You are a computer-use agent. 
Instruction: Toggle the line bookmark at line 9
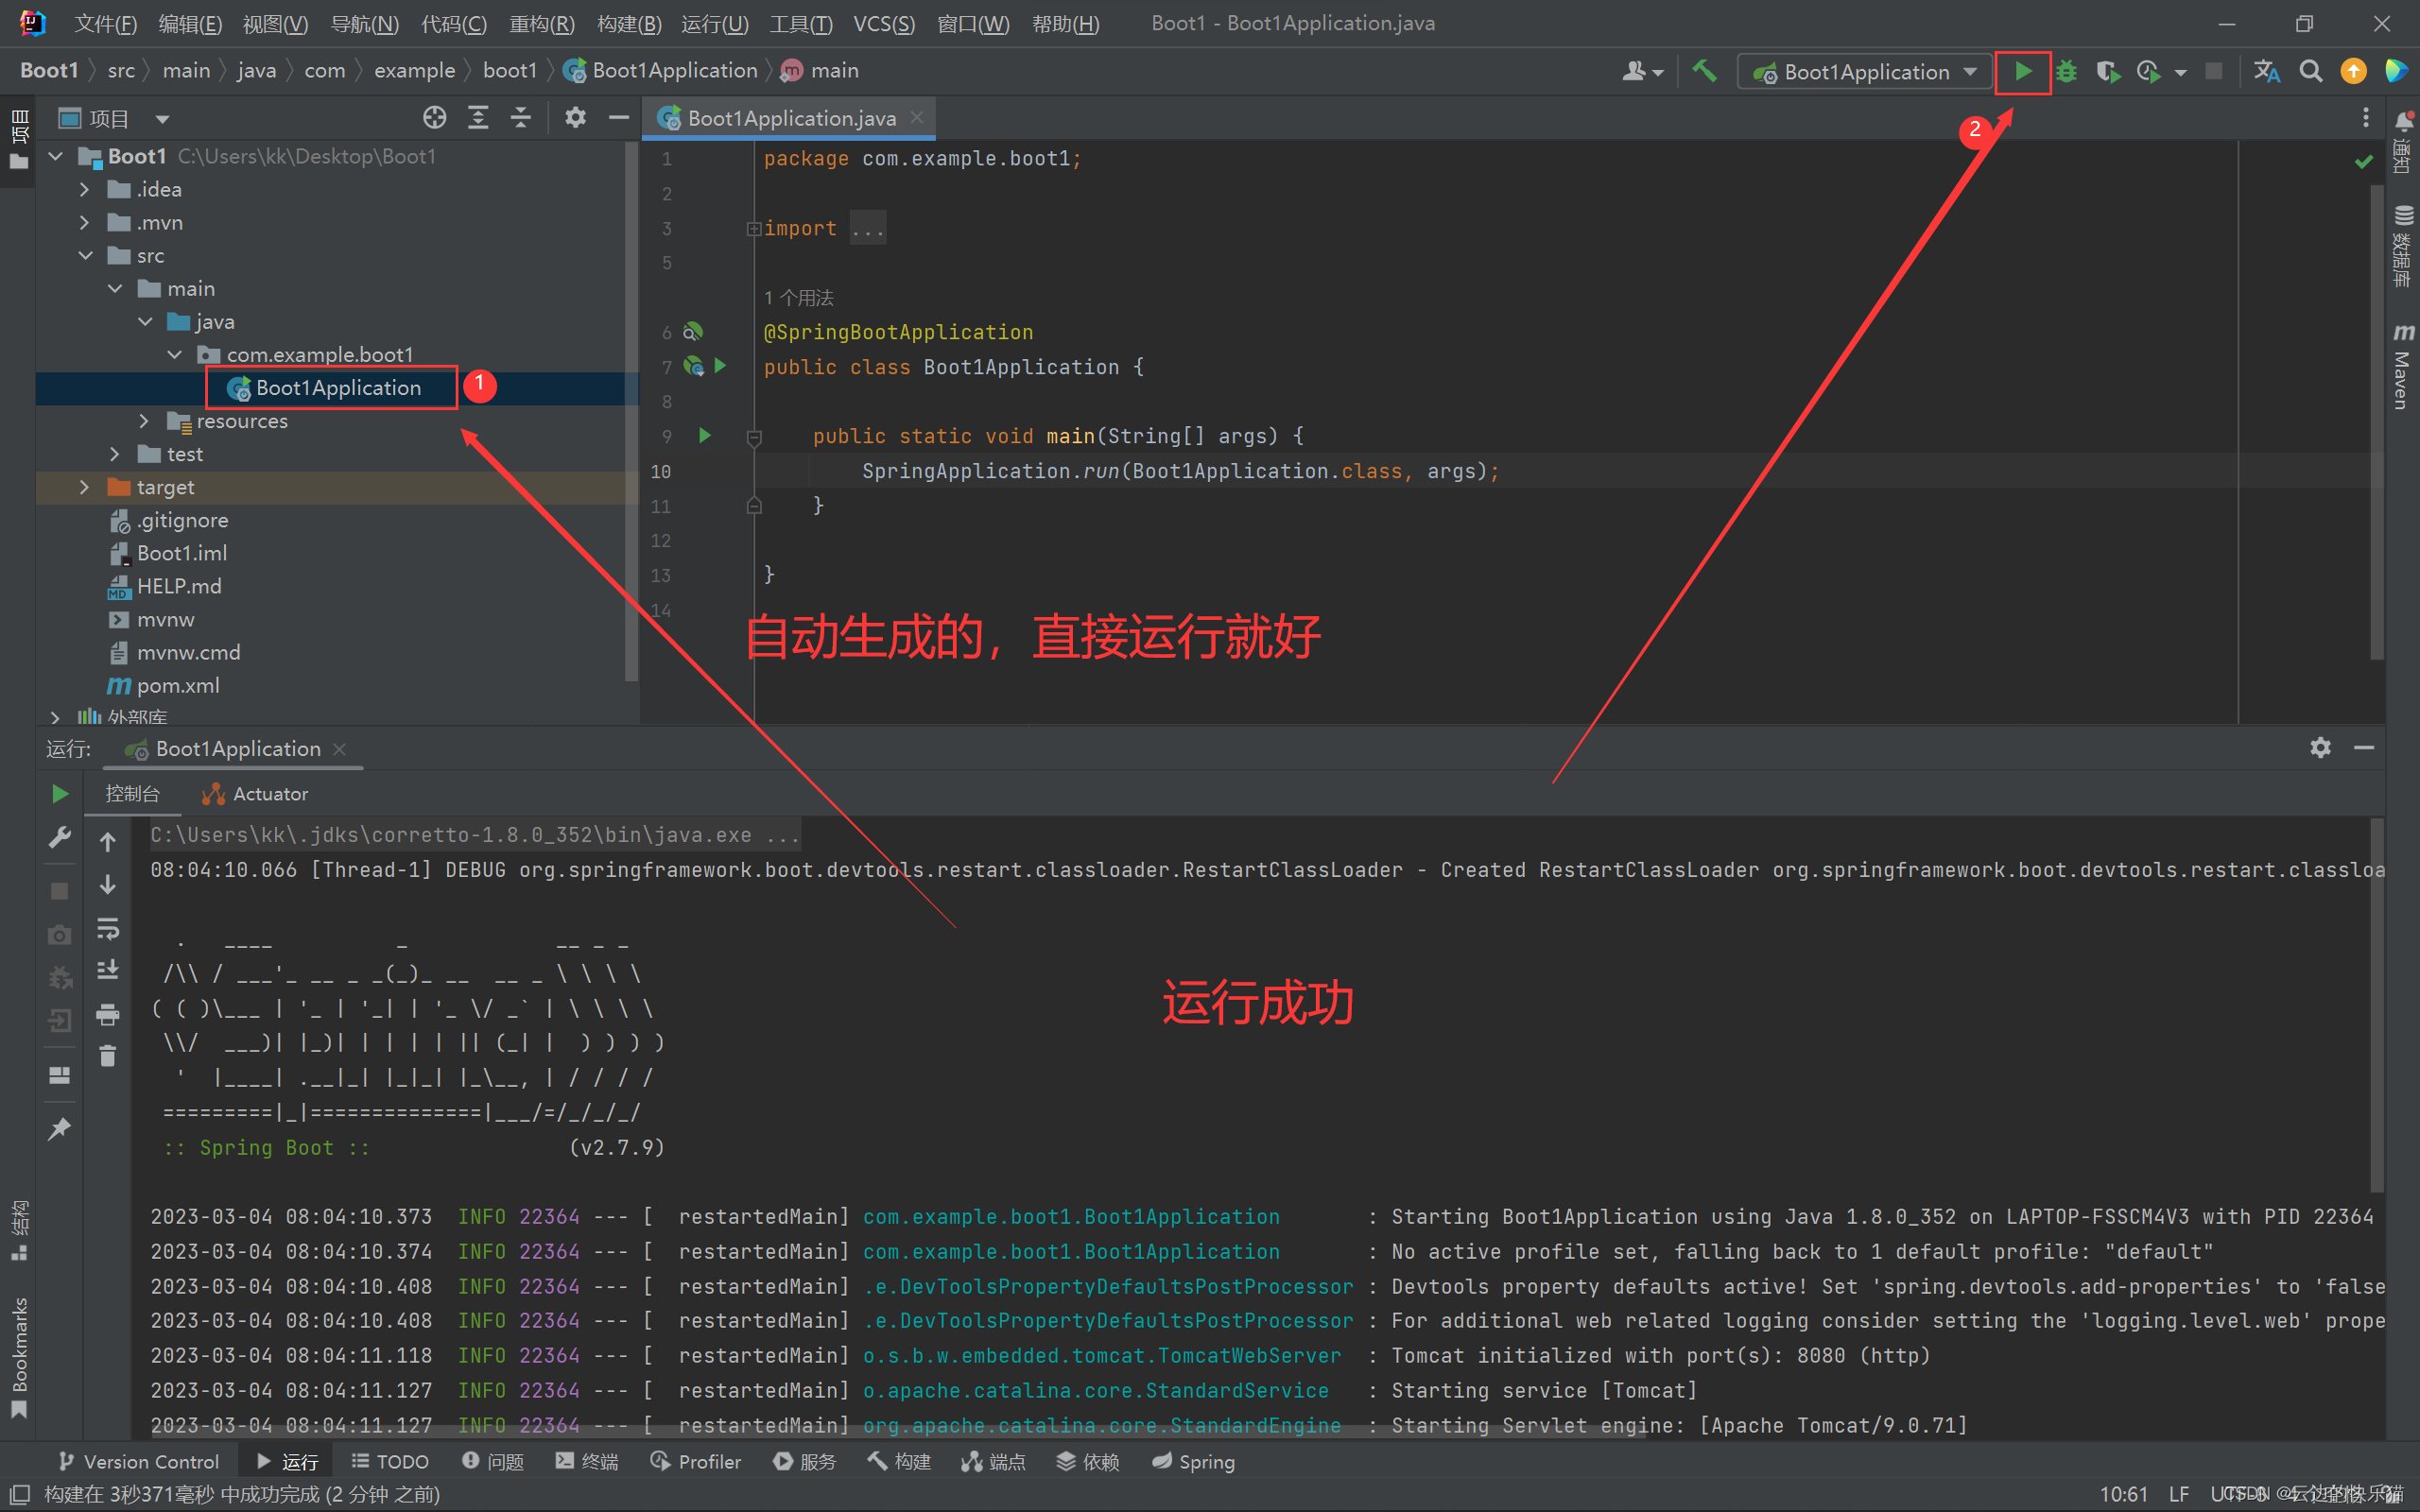point(667,436)
